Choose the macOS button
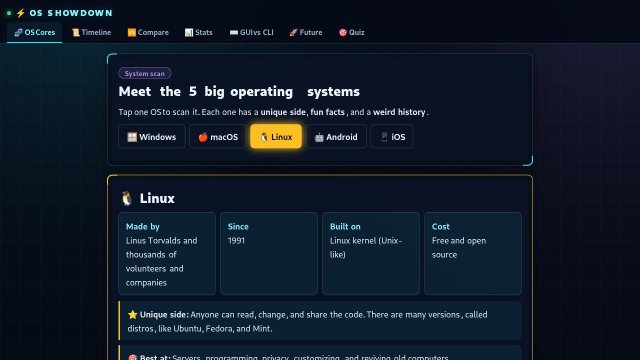640x360 pixels. click(218, 137)
